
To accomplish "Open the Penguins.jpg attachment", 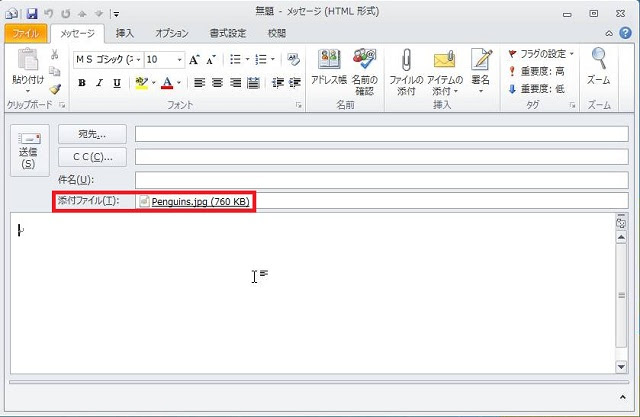I will 195,202.
